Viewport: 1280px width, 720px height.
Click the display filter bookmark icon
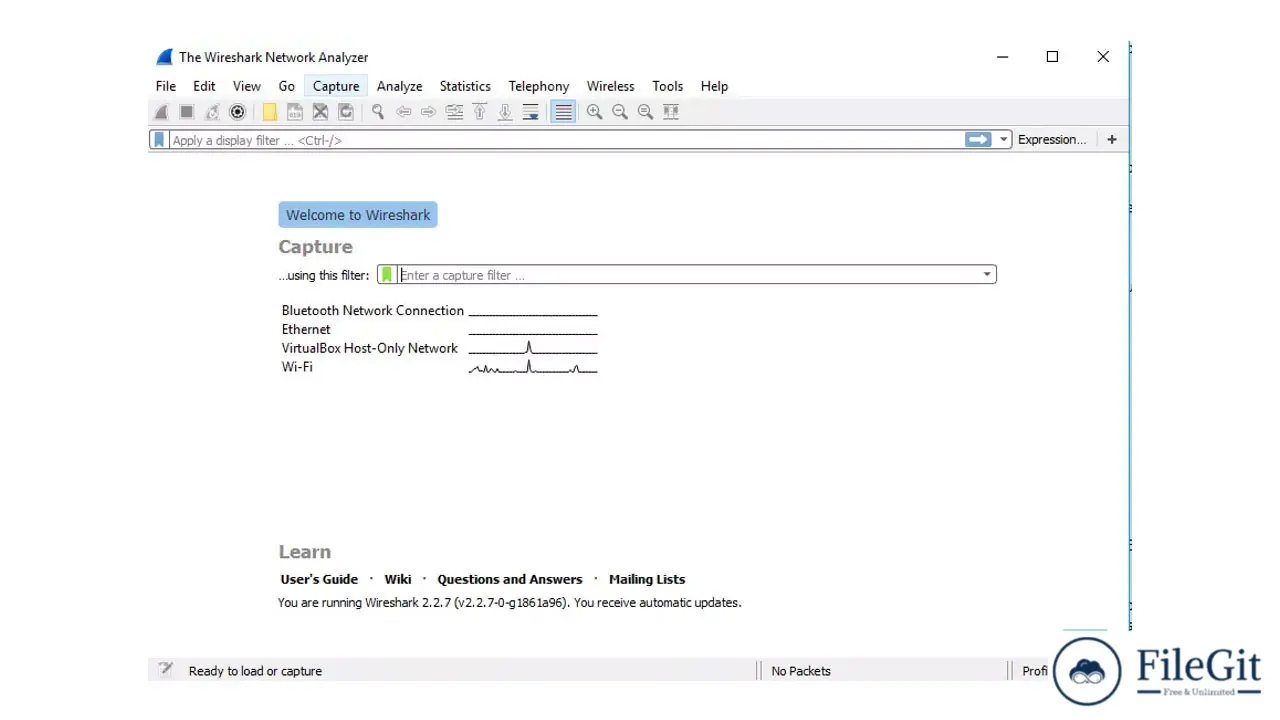coord(158,140)
